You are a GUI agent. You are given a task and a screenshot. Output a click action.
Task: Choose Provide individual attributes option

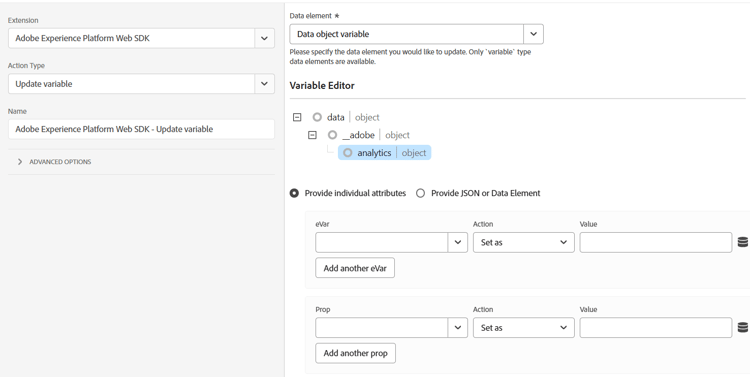295,193
